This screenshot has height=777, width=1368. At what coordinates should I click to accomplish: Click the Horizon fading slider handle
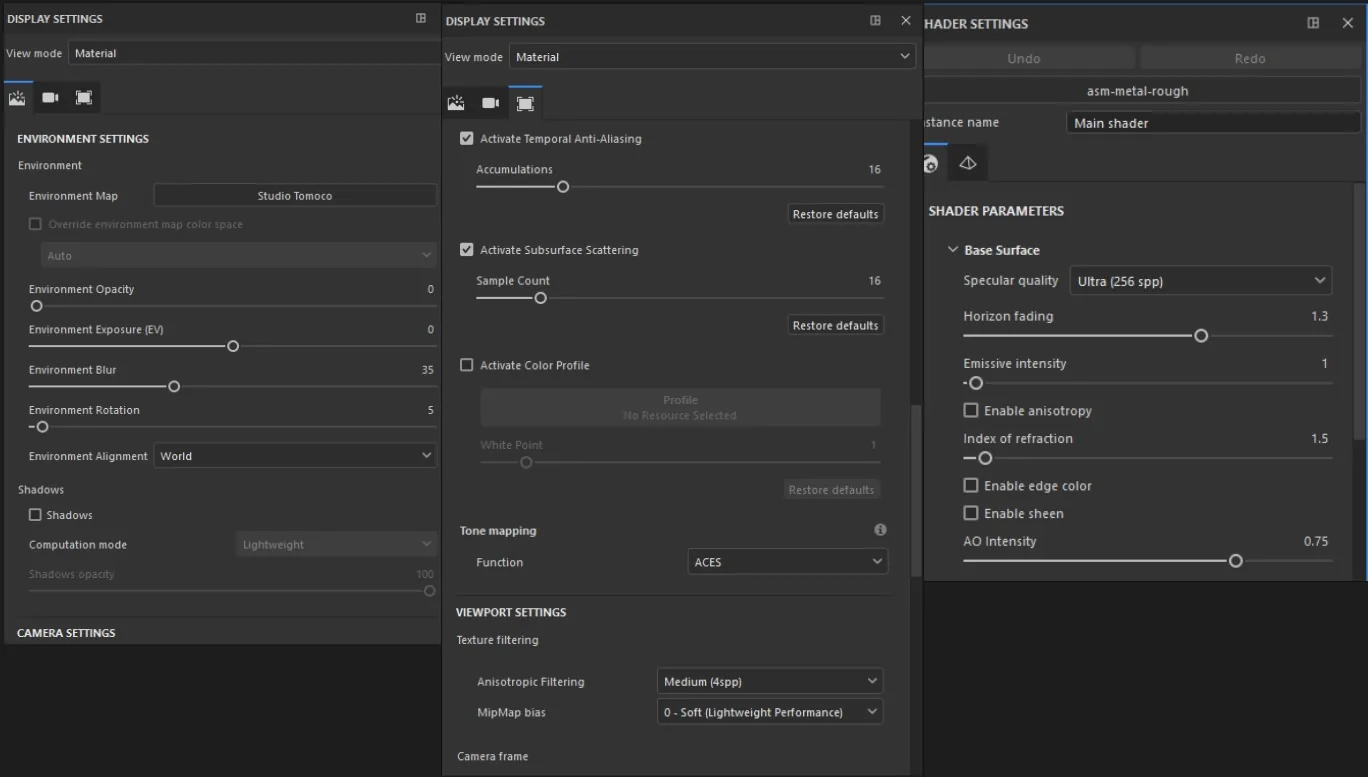pyautogui.click(x=1201, y=336)
